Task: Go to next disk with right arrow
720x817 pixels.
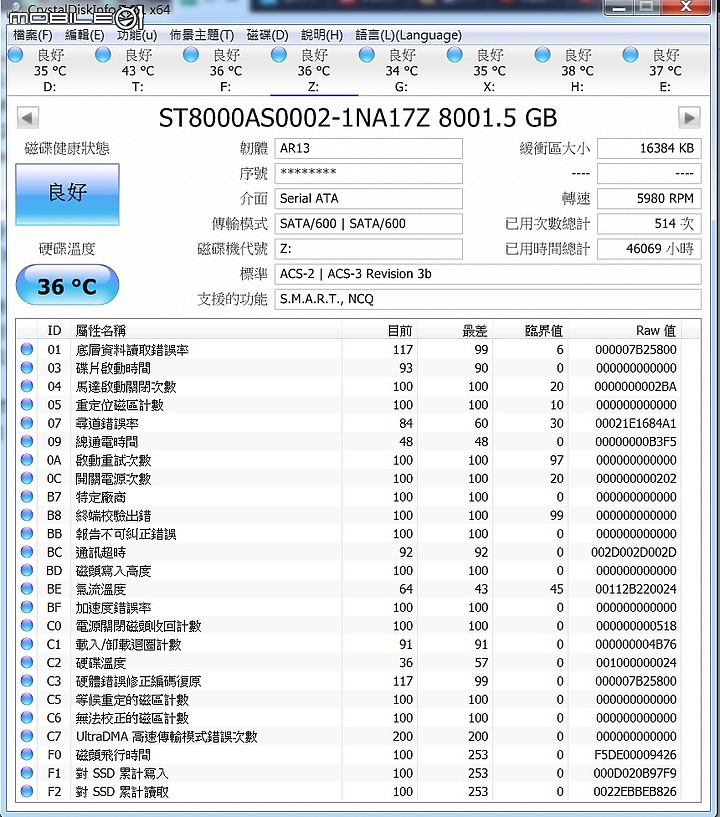Action: pyautogui.click(x=689, y=118)
